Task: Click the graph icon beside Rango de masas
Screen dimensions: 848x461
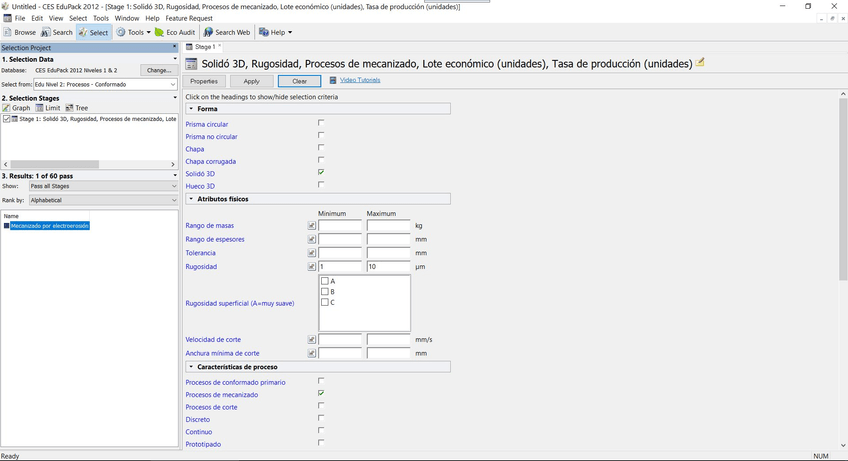Action: (x=312, y=226)
